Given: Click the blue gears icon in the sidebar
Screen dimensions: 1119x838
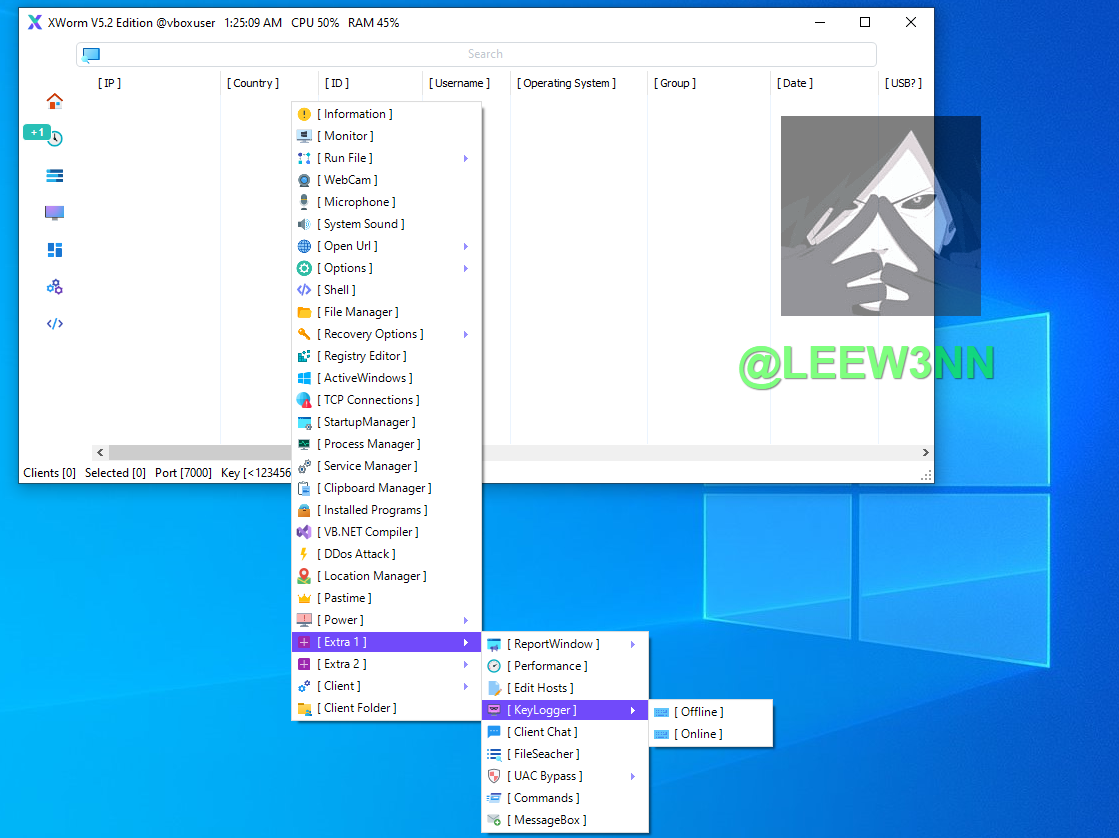Looking at the screenshot, I should 55,287.
